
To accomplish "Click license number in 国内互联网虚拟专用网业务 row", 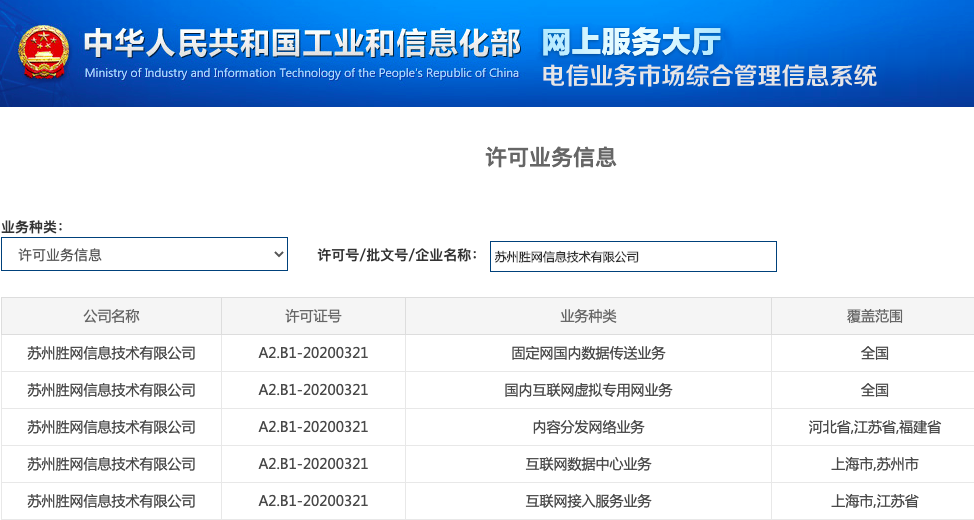I will point(313,390).
